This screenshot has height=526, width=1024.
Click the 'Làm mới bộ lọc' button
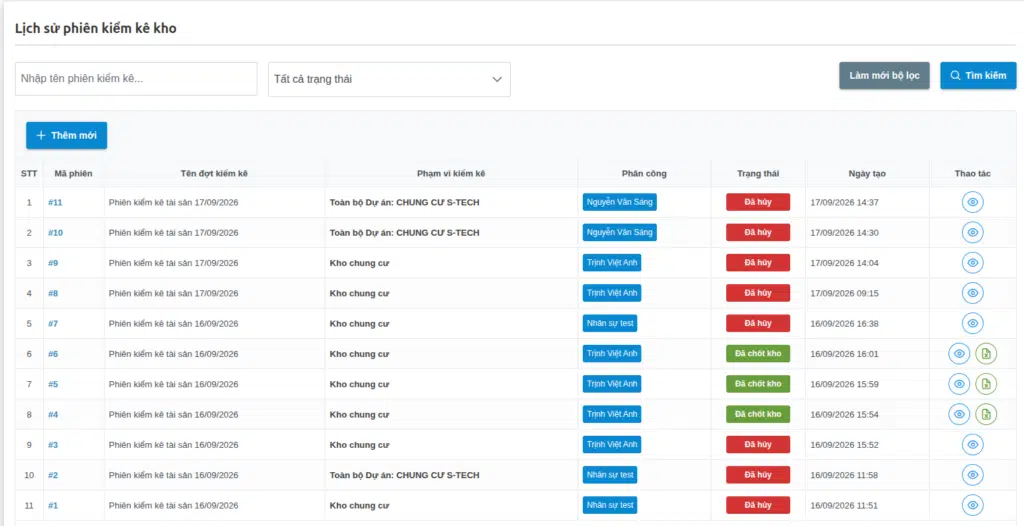pyautogui.click(x=884, y=76)
